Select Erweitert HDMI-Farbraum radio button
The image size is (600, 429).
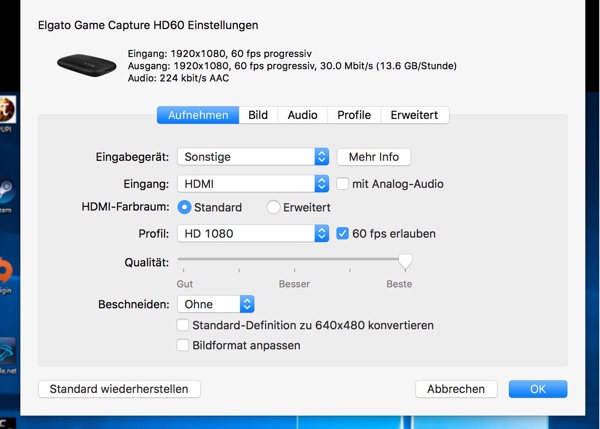coord(273,207)
